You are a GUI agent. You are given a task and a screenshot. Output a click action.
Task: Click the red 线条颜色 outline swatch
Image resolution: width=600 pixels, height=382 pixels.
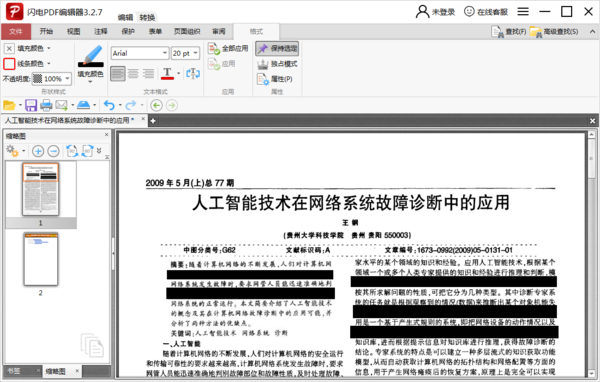pos(9,64)
